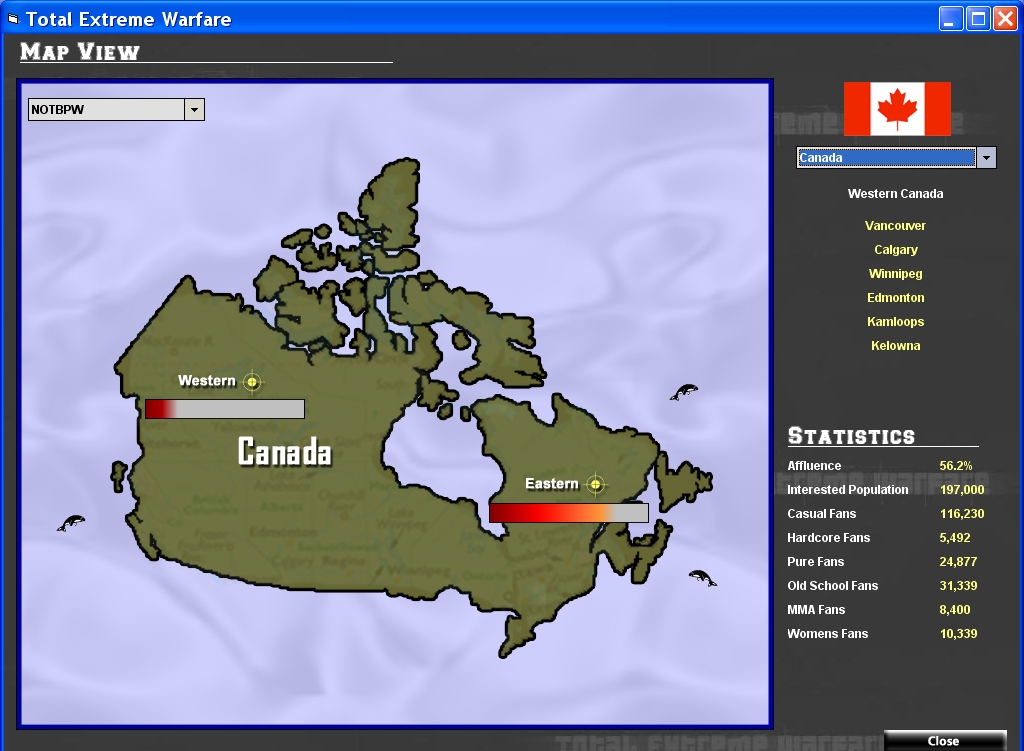
Task: Minimize the Total Extreme Warfare window
Action: click(951, 18)
